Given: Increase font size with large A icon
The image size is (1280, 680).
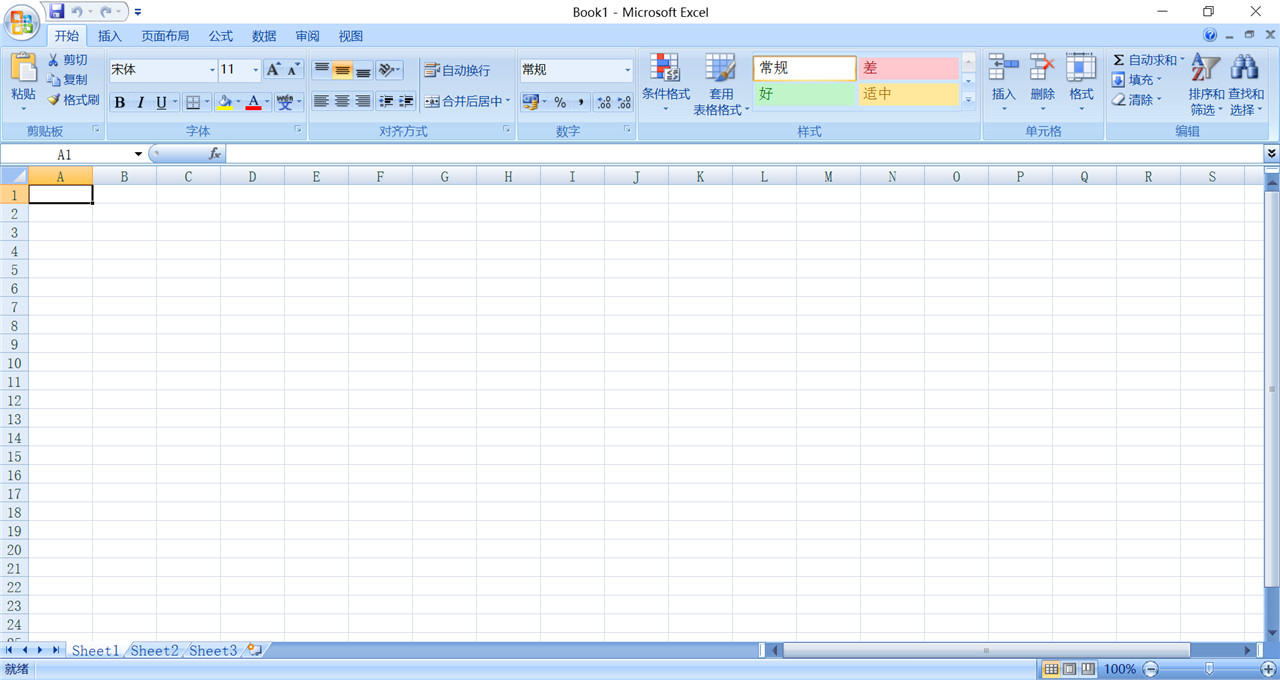Looking at the screenshot, I should pyautogui.click(x=273, y=69).
